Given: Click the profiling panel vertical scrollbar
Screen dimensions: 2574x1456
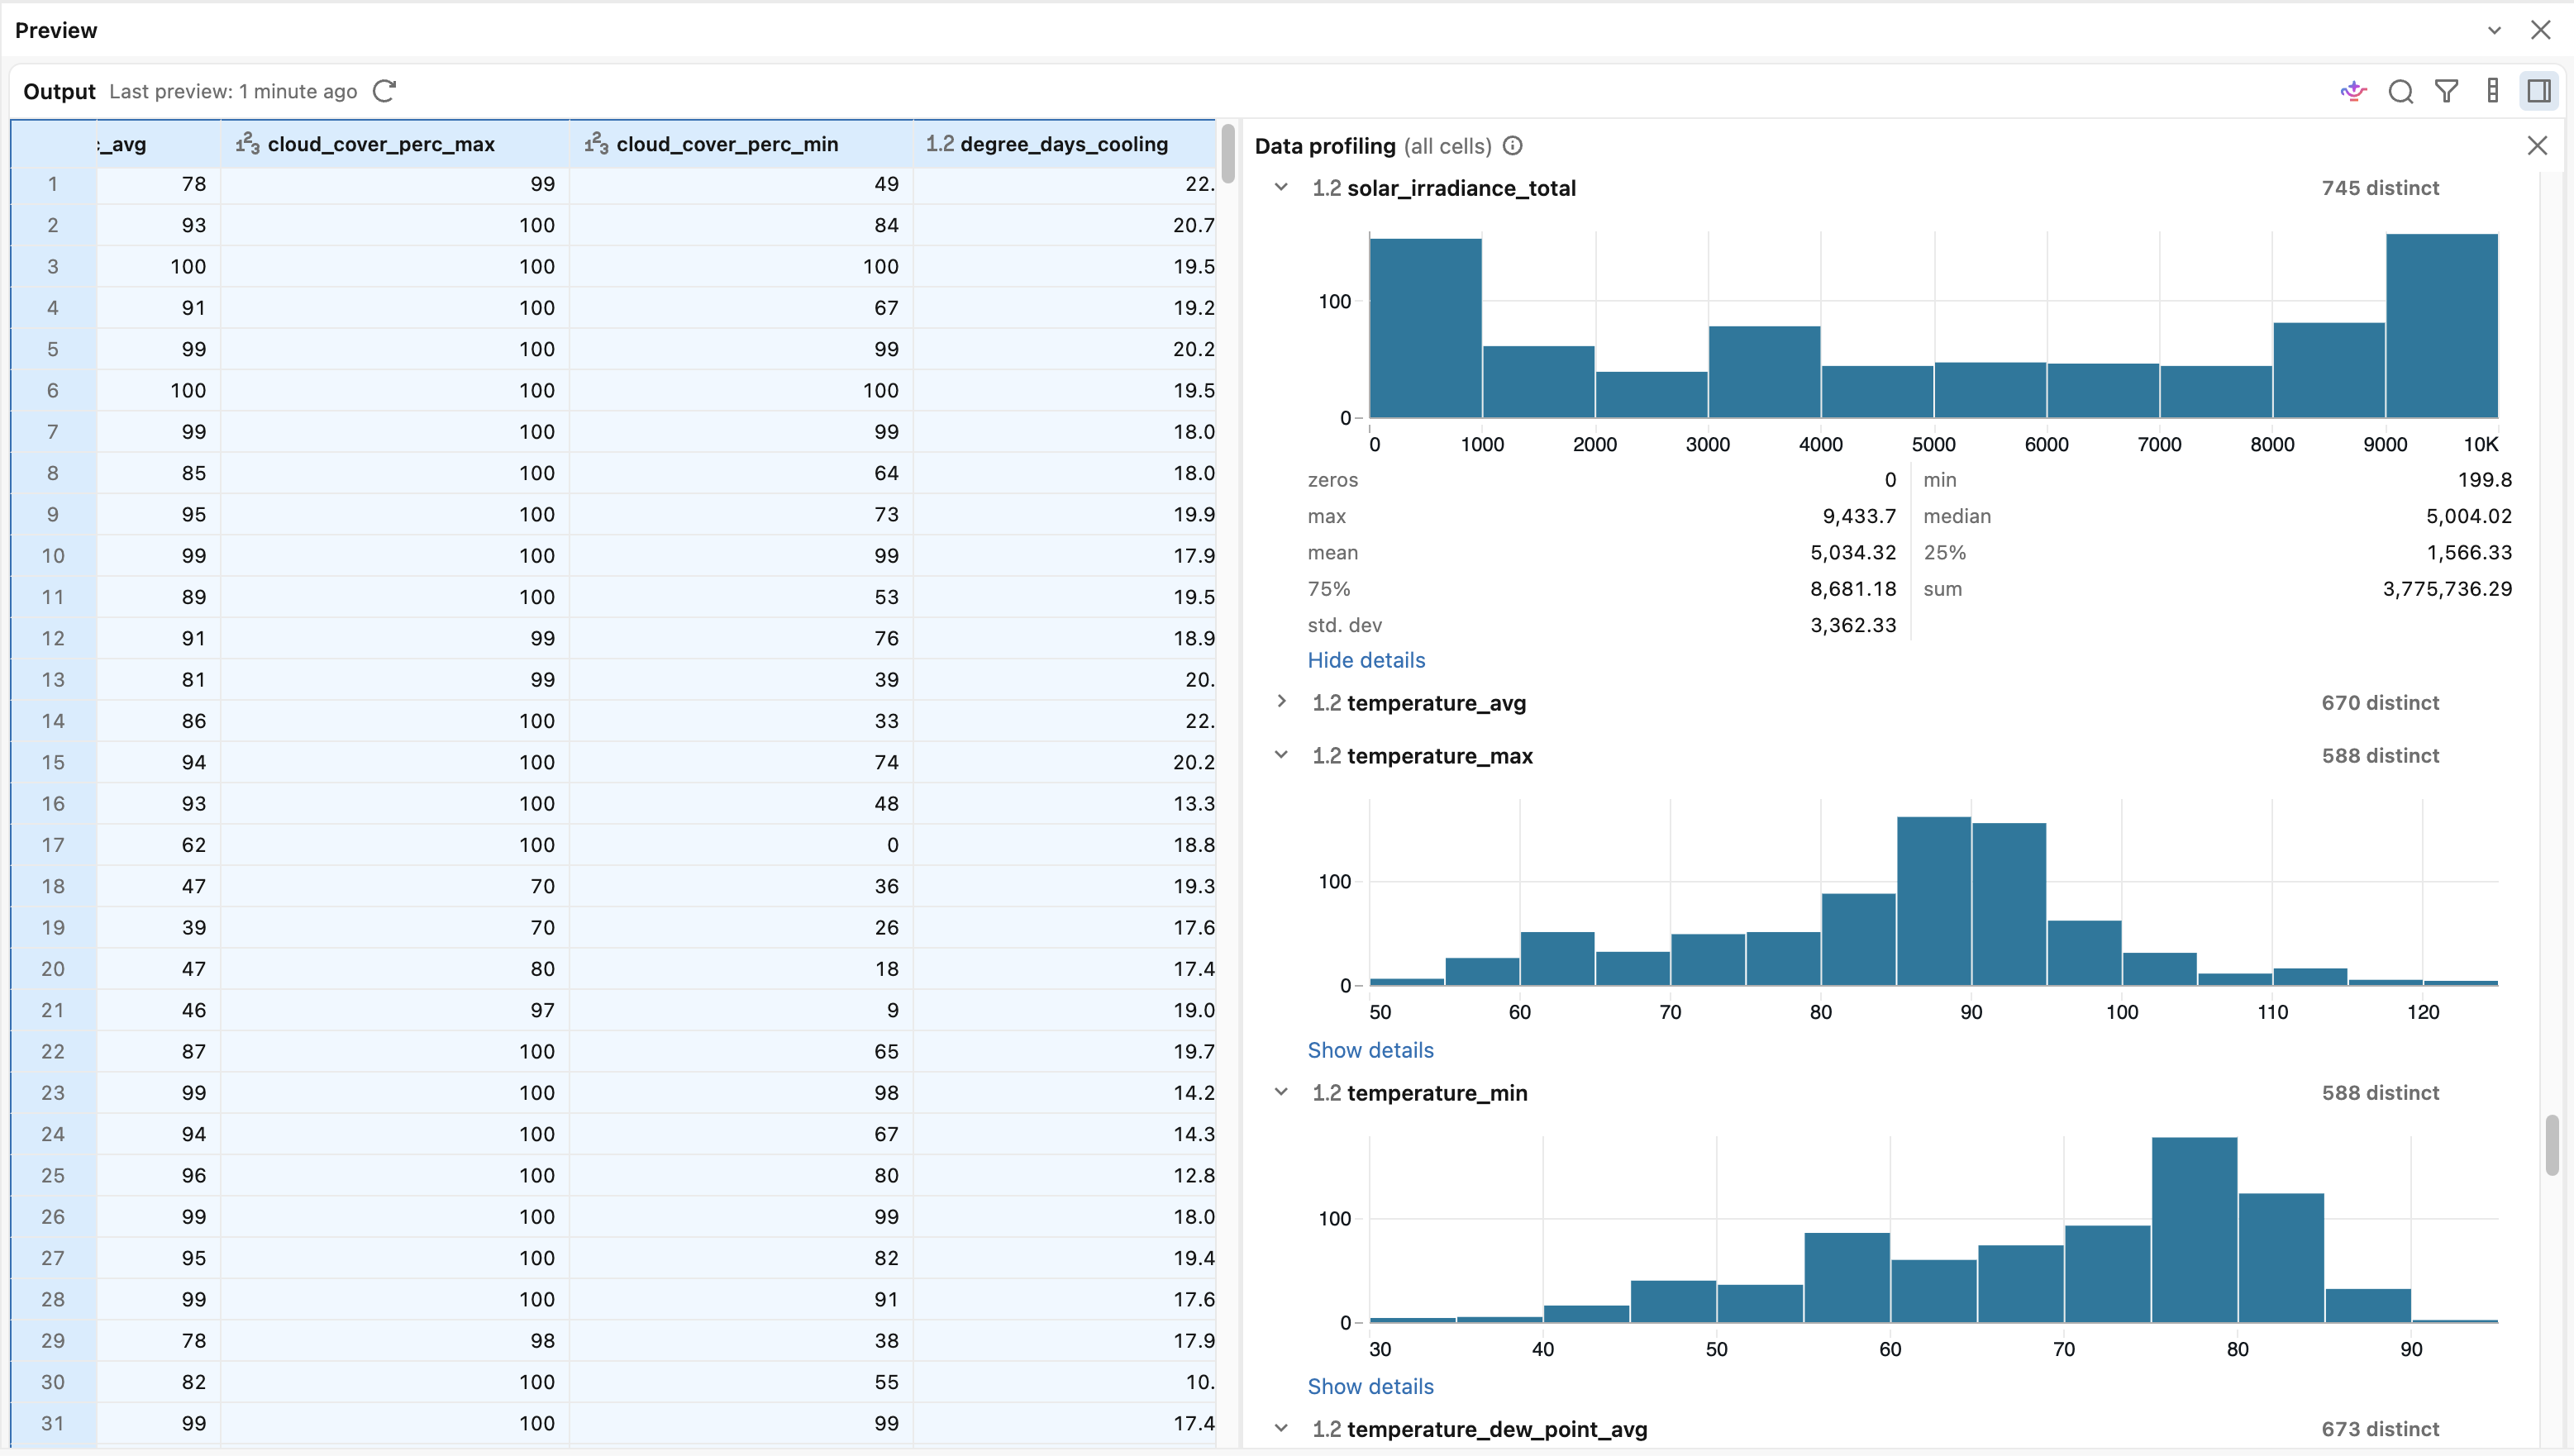Looking at the screenshot, I should pyautogui.click(x=2553, y=1146).
